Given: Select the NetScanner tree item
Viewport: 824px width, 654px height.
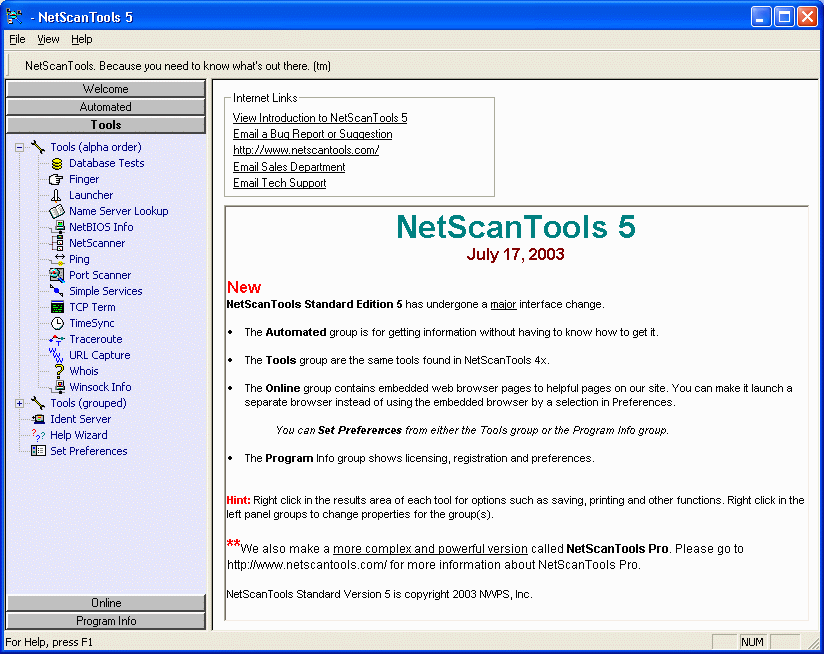Looking at the screenshot, I should tap(97, 243).
